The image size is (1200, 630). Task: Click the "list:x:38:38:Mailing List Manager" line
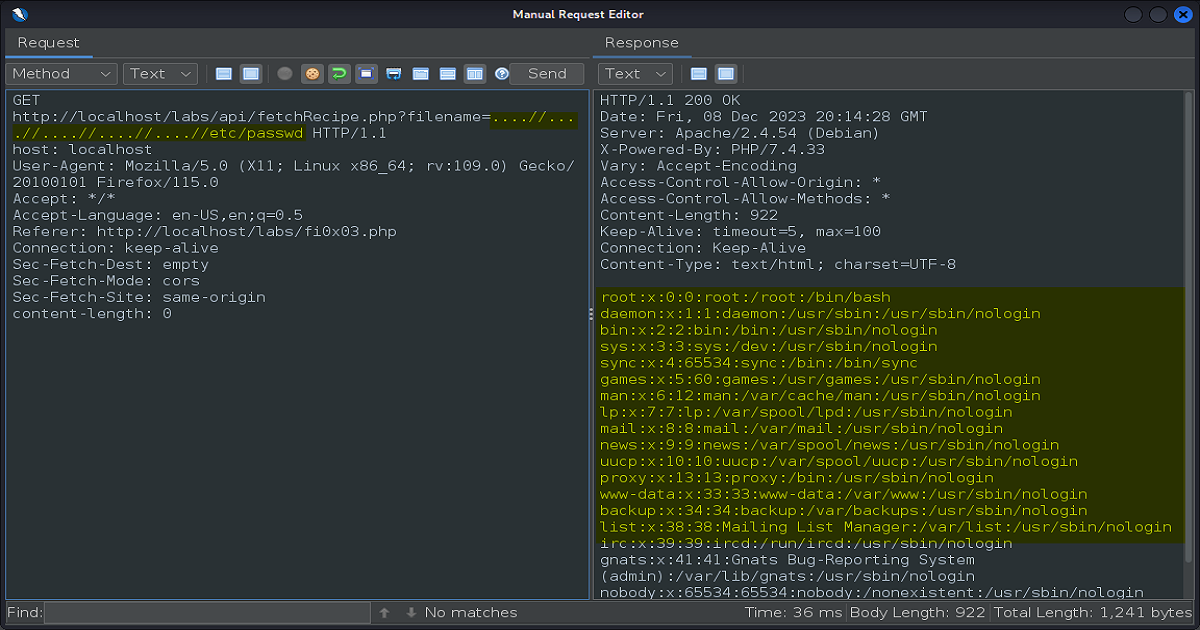pyautogui.click(x=886, y=527)
